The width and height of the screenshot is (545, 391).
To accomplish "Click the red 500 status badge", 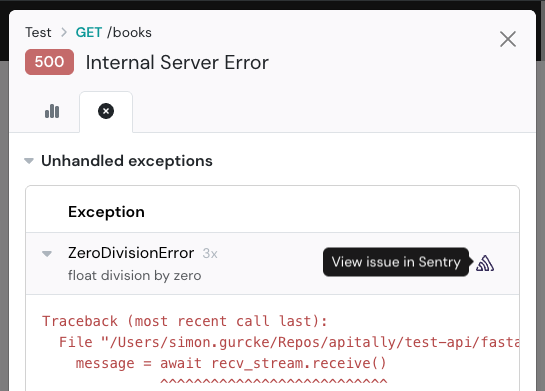I will click(x=49, y=62).
